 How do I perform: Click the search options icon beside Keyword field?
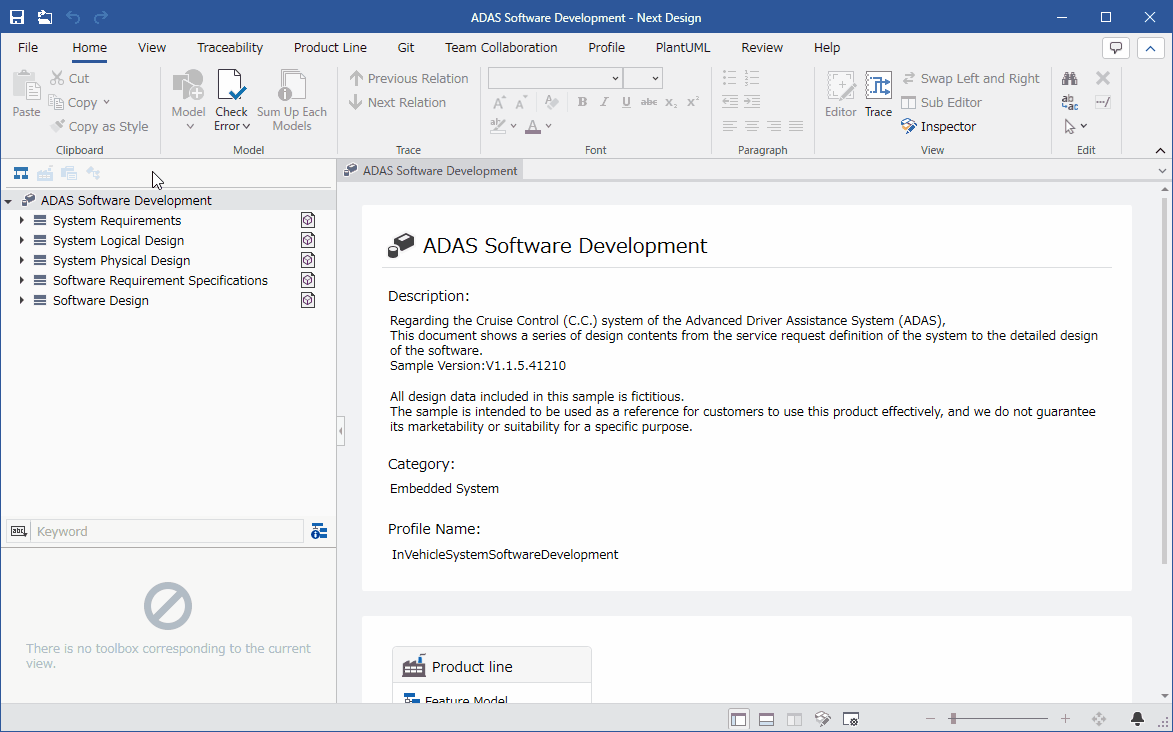(x=319, y=531)
